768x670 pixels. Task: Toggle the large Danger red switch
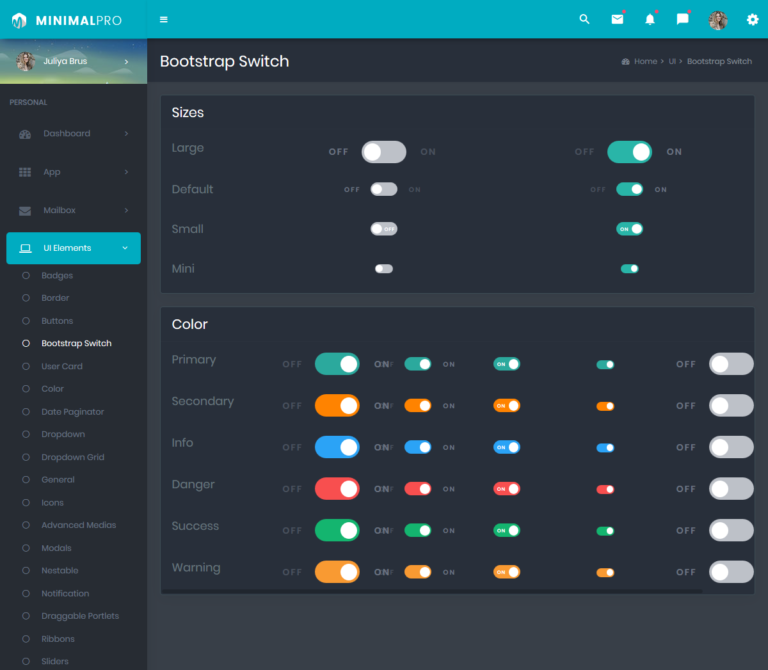pos(337,489)
